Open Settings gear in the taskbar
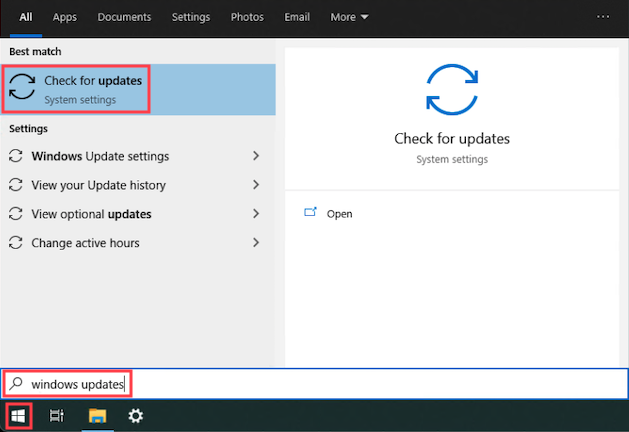The image size is (629, 432). (x=136, y=415)
